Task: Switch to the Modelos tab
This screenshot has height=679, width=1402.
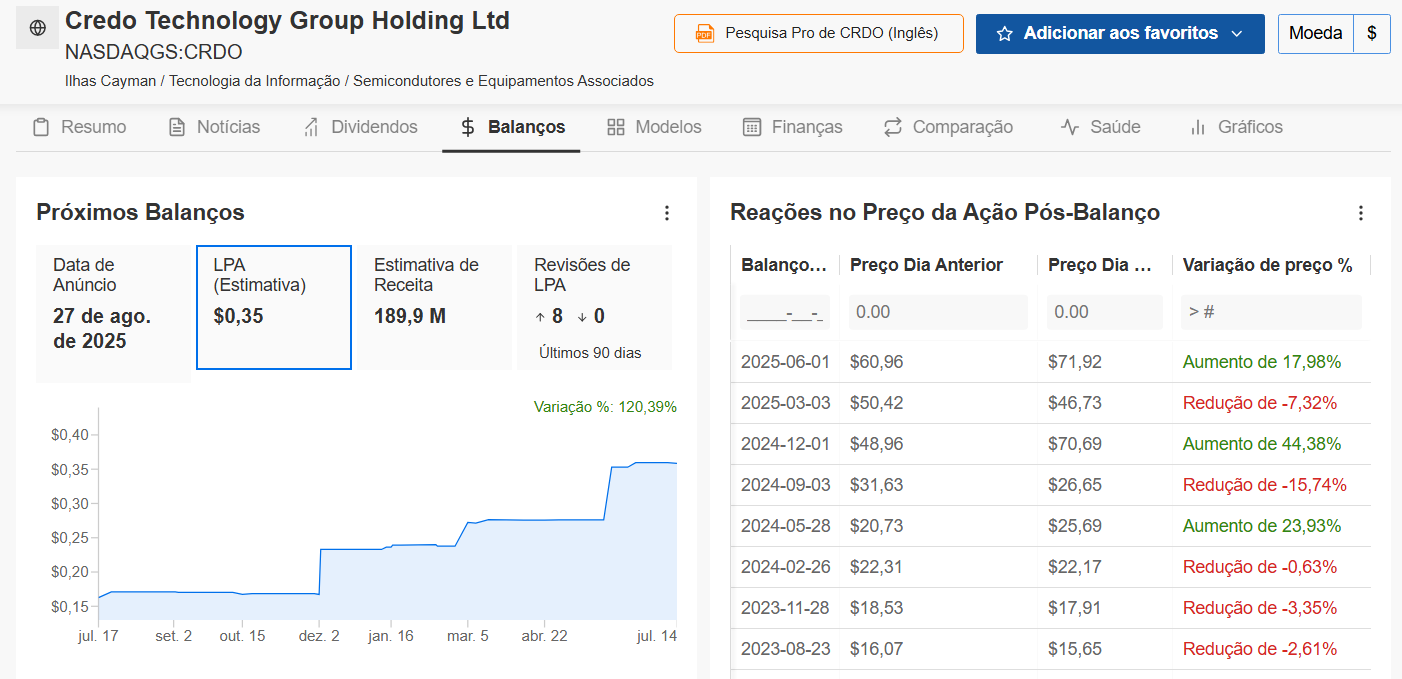Action: 654,127
